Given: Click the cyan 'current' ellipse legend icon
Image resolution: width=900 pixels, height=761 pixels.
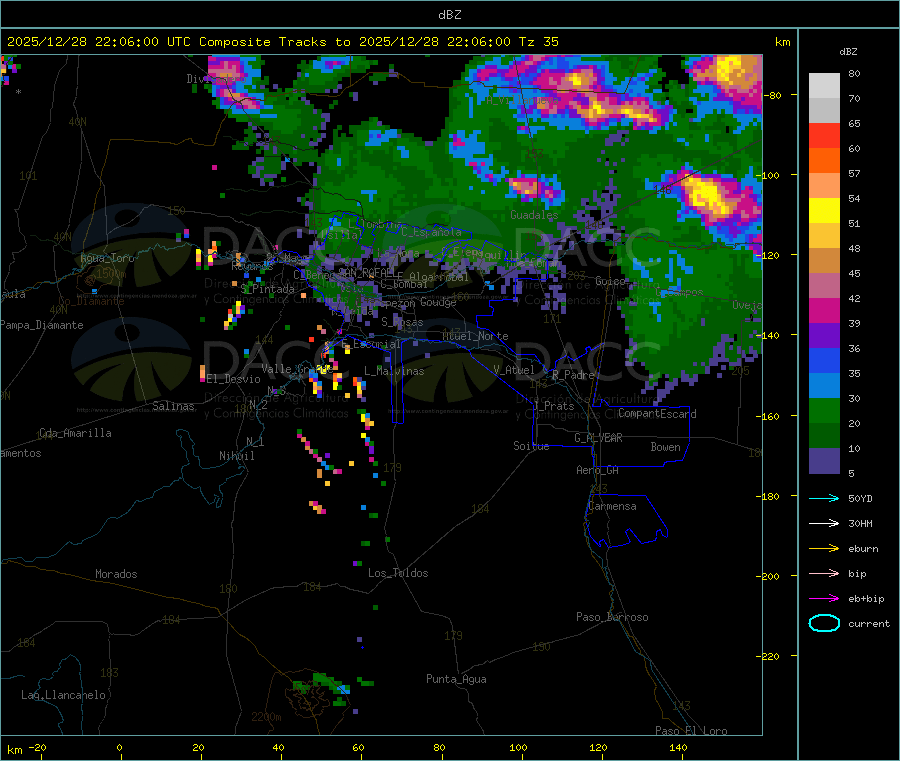Looking at the screenshot, I should click(x=824, y=623).
